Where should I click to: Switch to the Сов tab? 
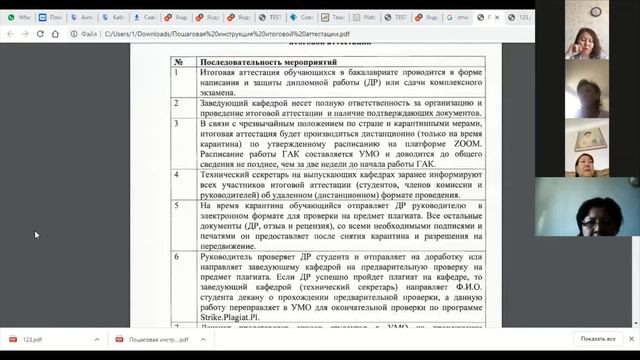point(302,18)
